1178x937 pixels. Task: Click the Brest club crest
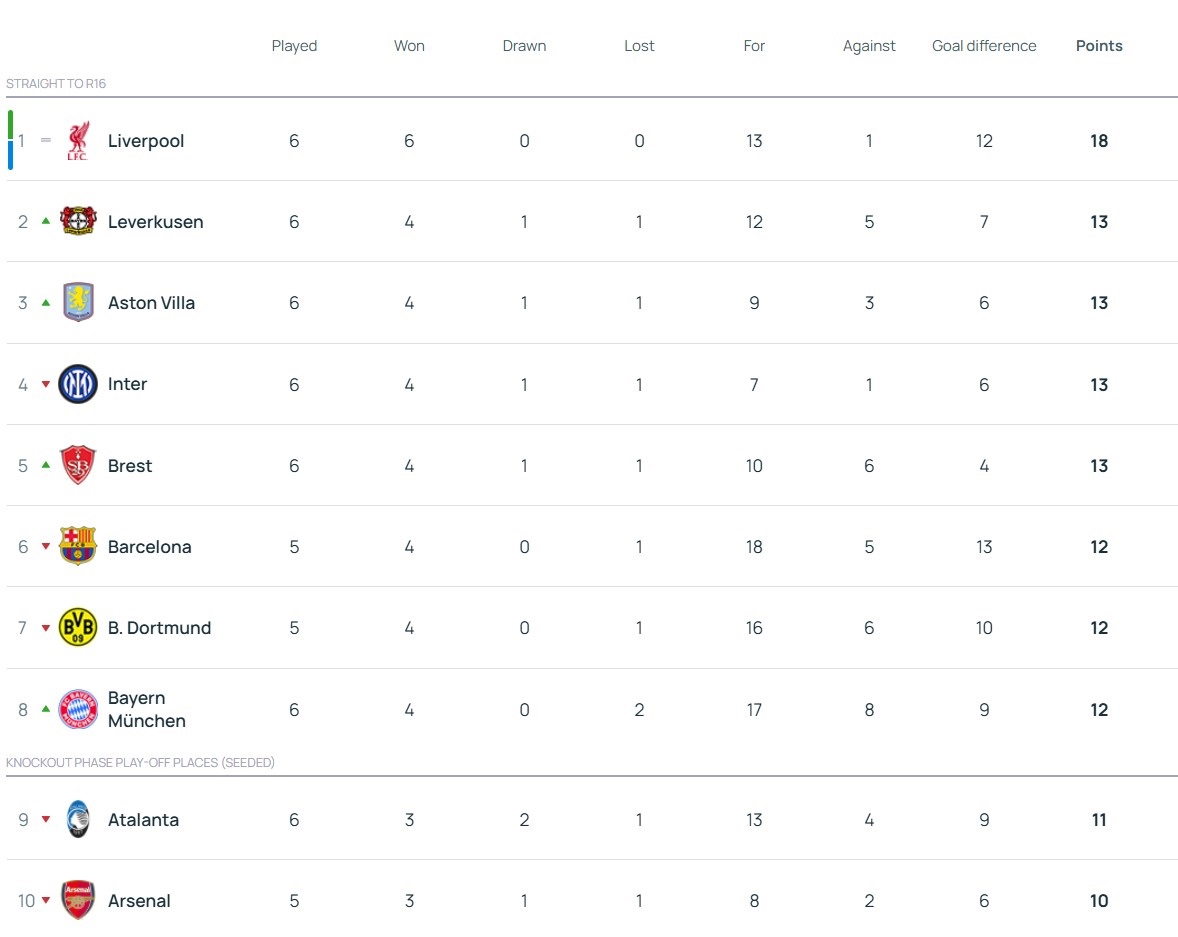click(78, 466)
